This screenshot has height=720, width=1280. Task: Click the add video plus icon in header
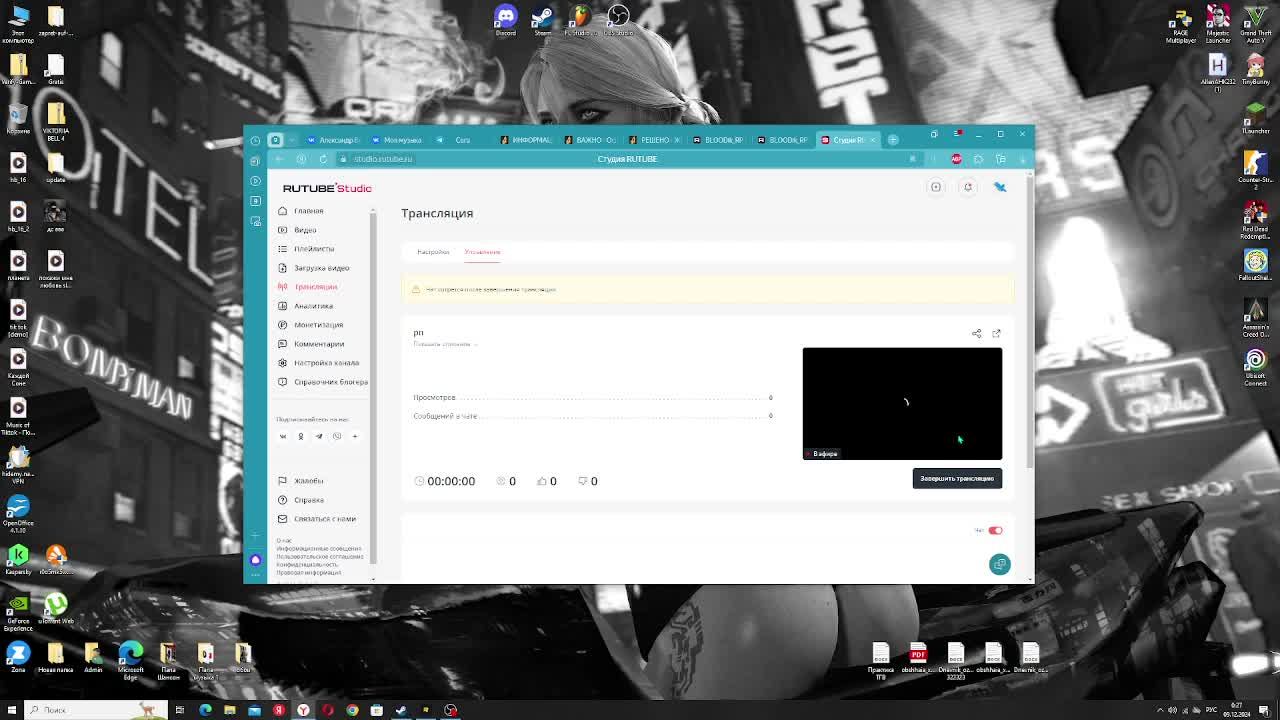[x=936, y=187]
